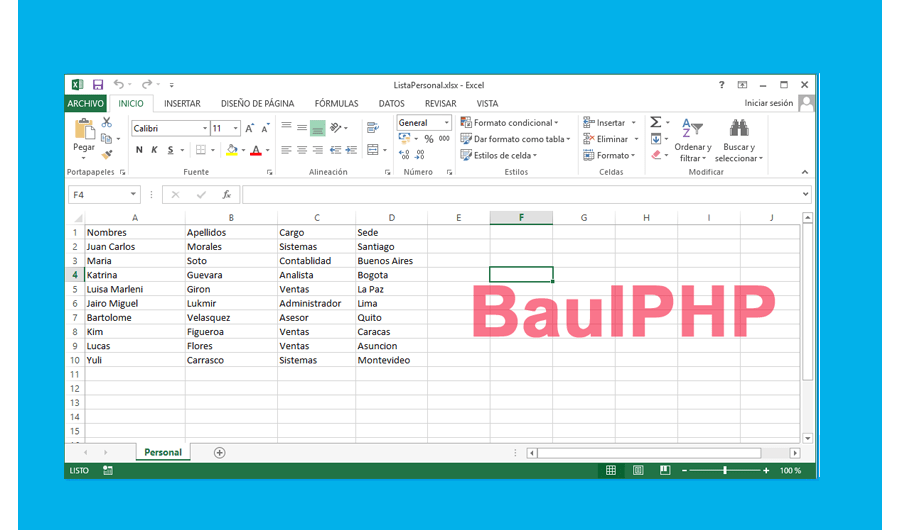The width and height of the screenshot is (900, 530).
Task: Increase font size with larger A
Action: pyautogui.click(x=249, y=128)
